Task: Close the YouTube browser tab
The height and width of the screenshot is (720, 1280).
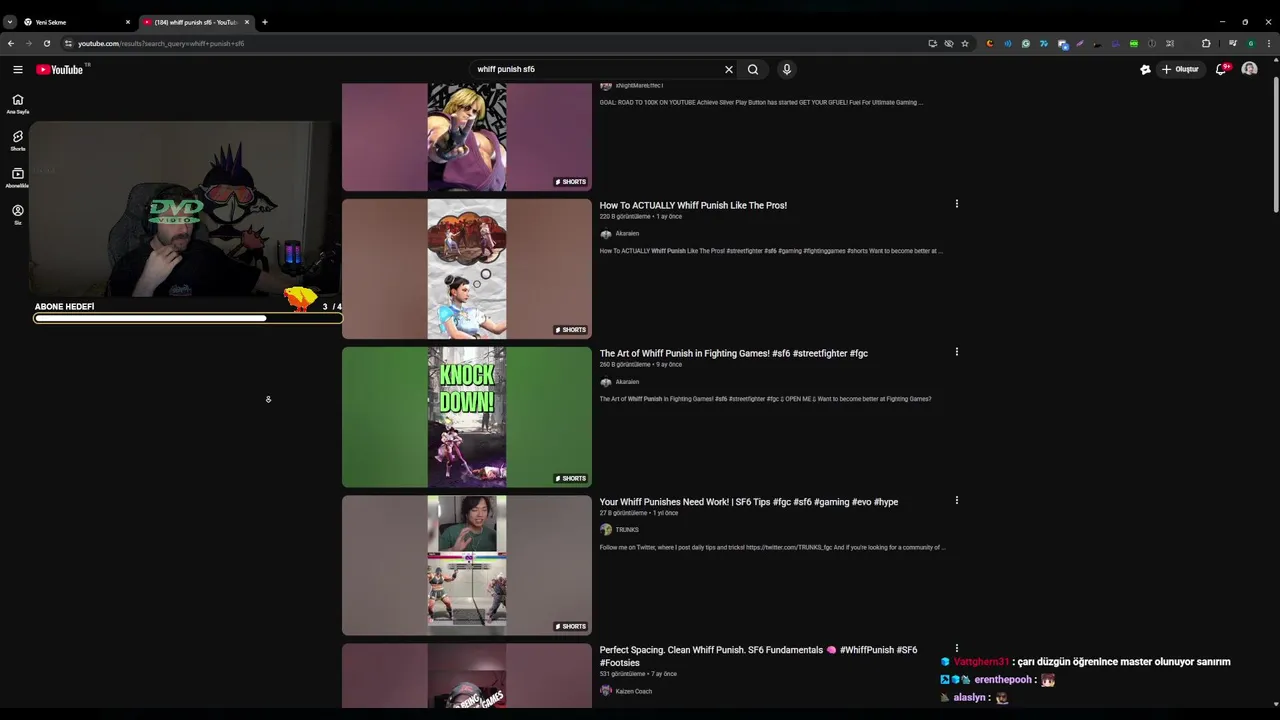Action: [248, 22]
